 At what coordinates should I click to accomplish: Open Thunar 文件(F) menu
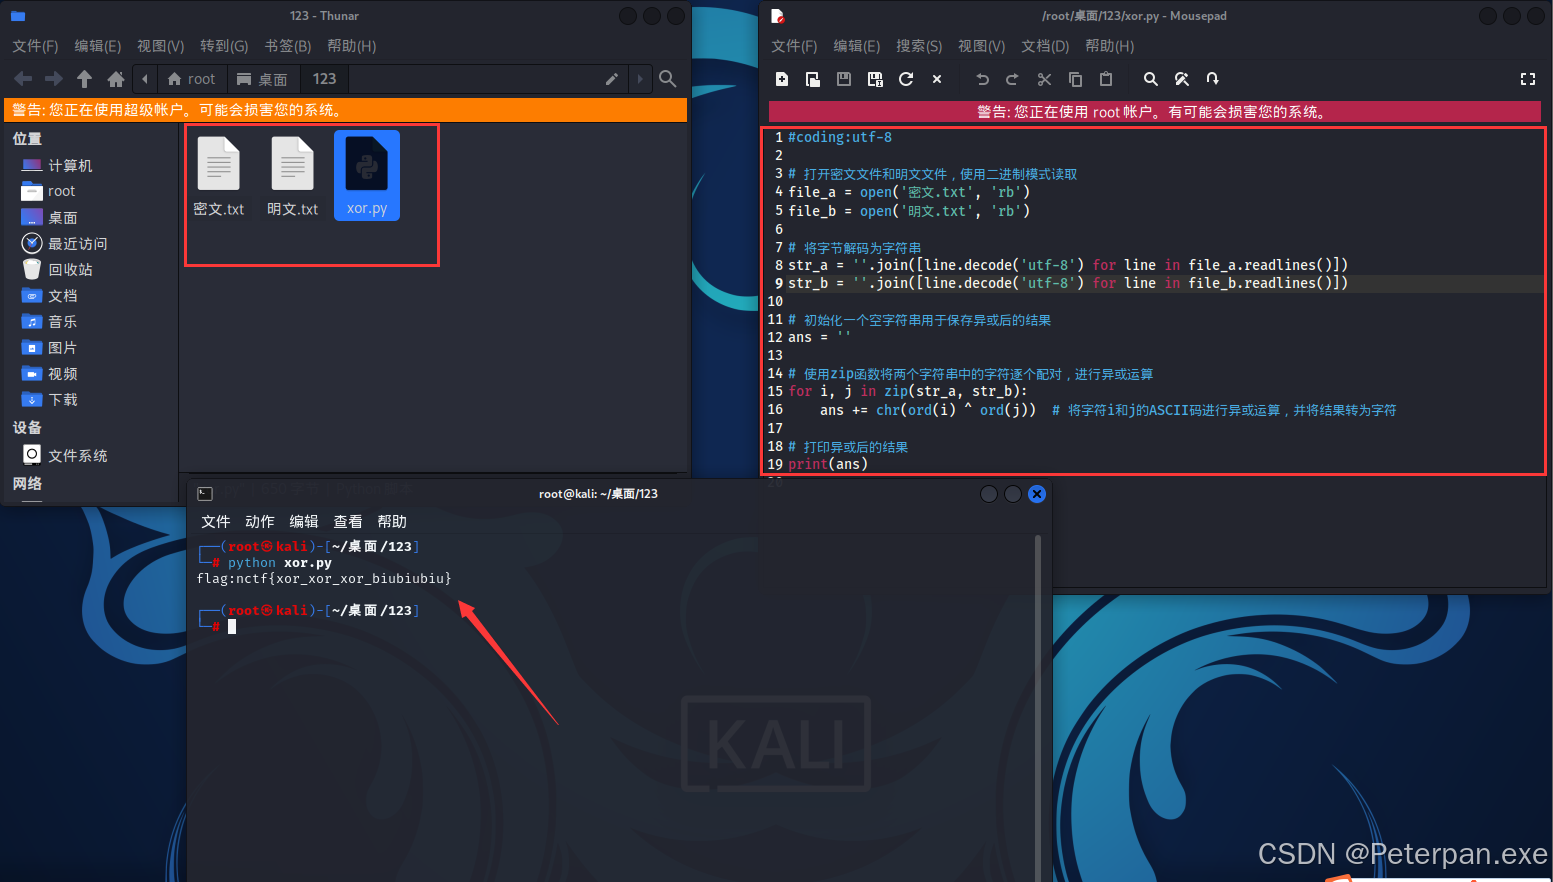[35, 46]
